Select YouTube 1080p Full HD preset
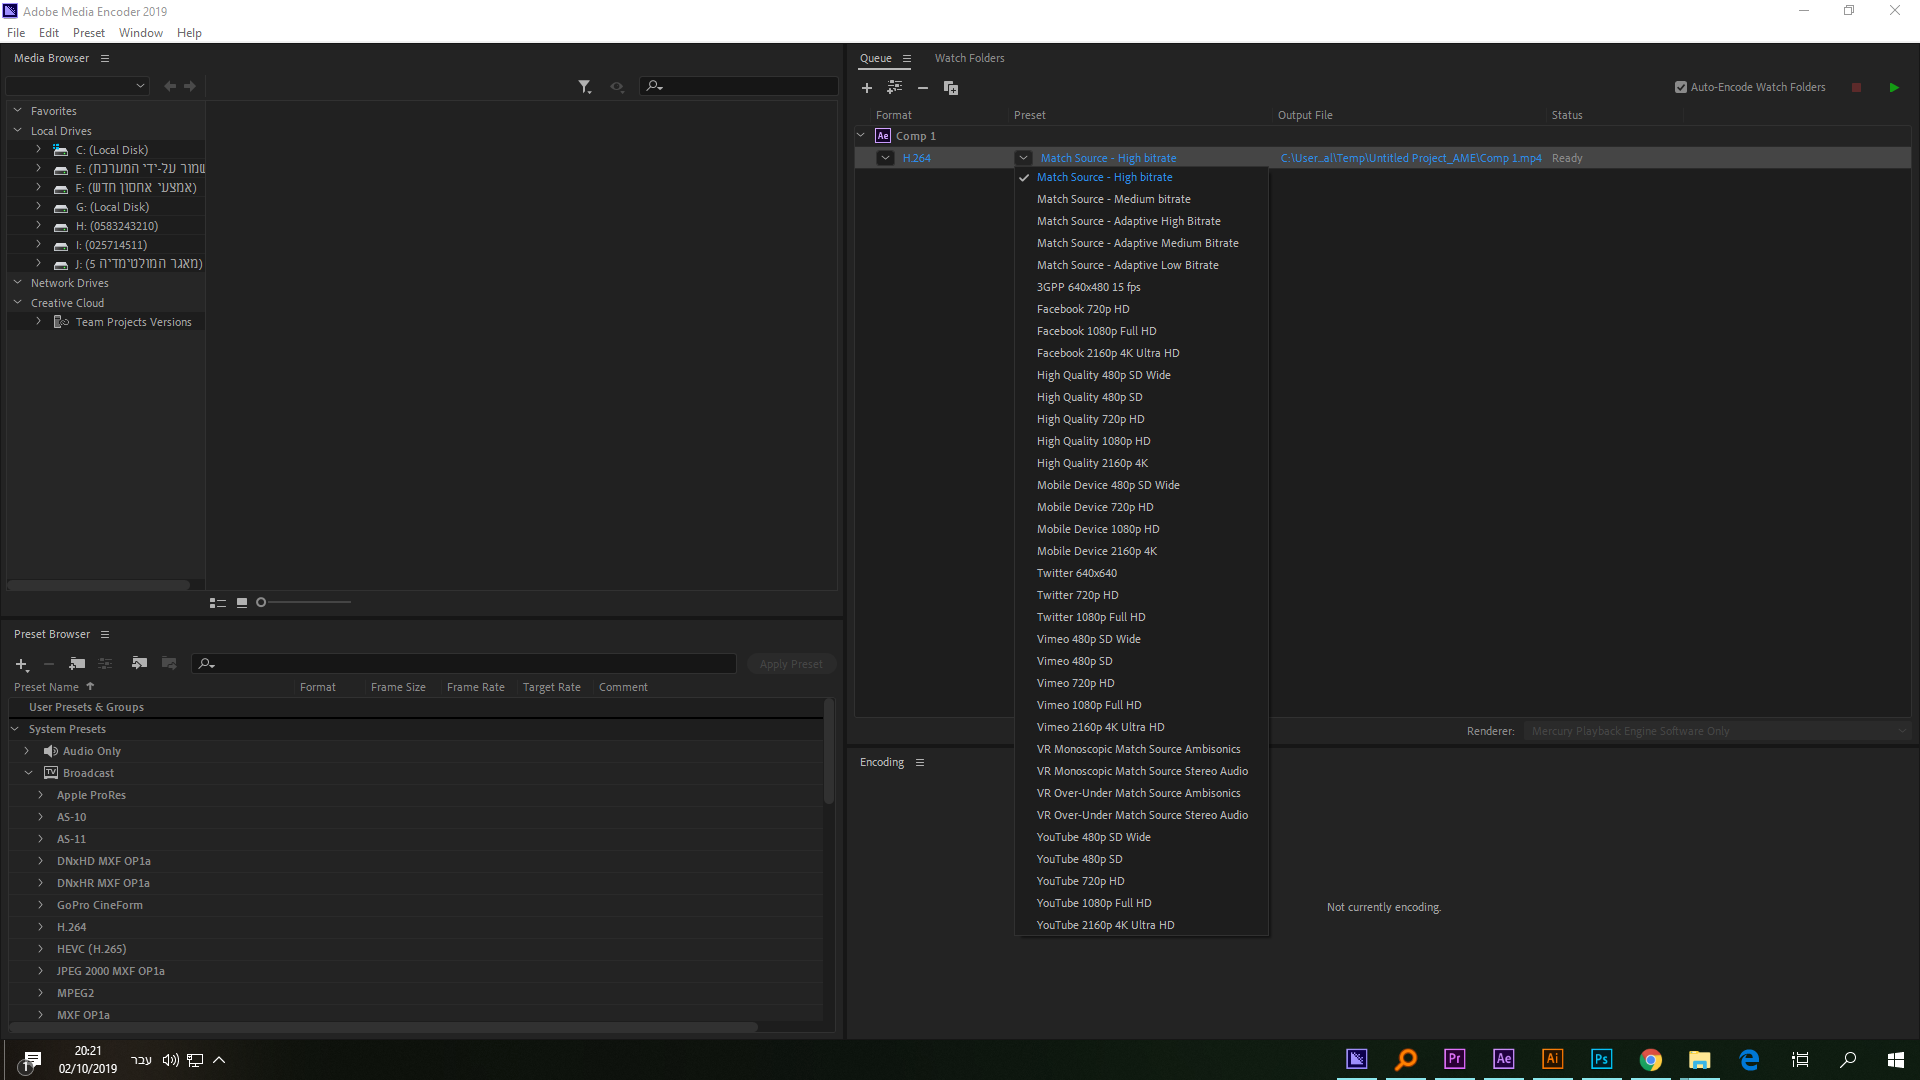 1093,903
